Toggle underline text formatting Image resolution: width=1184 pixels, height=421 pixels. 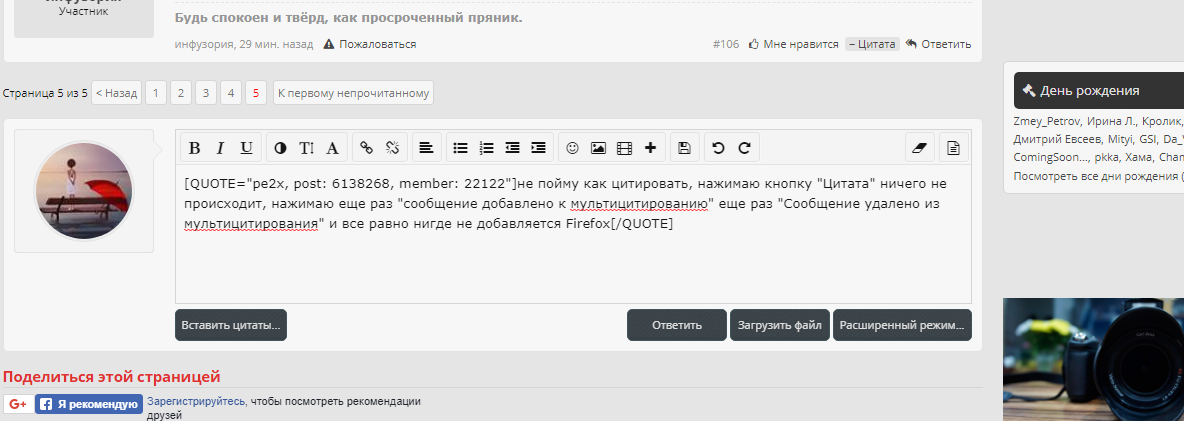[x=246, y=148]
